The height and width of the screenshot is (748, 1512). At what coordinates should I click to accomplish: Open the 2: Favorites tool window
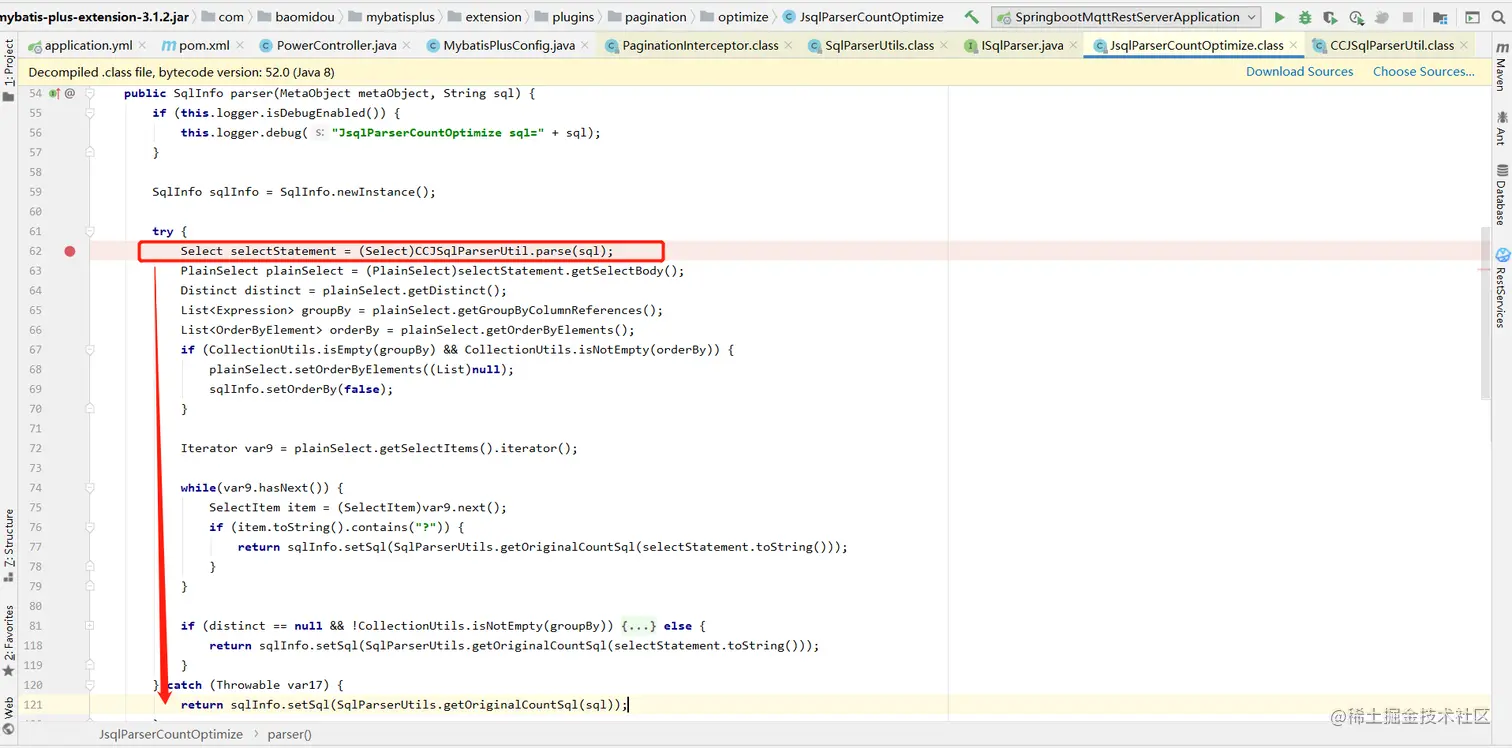coord(9,640)
